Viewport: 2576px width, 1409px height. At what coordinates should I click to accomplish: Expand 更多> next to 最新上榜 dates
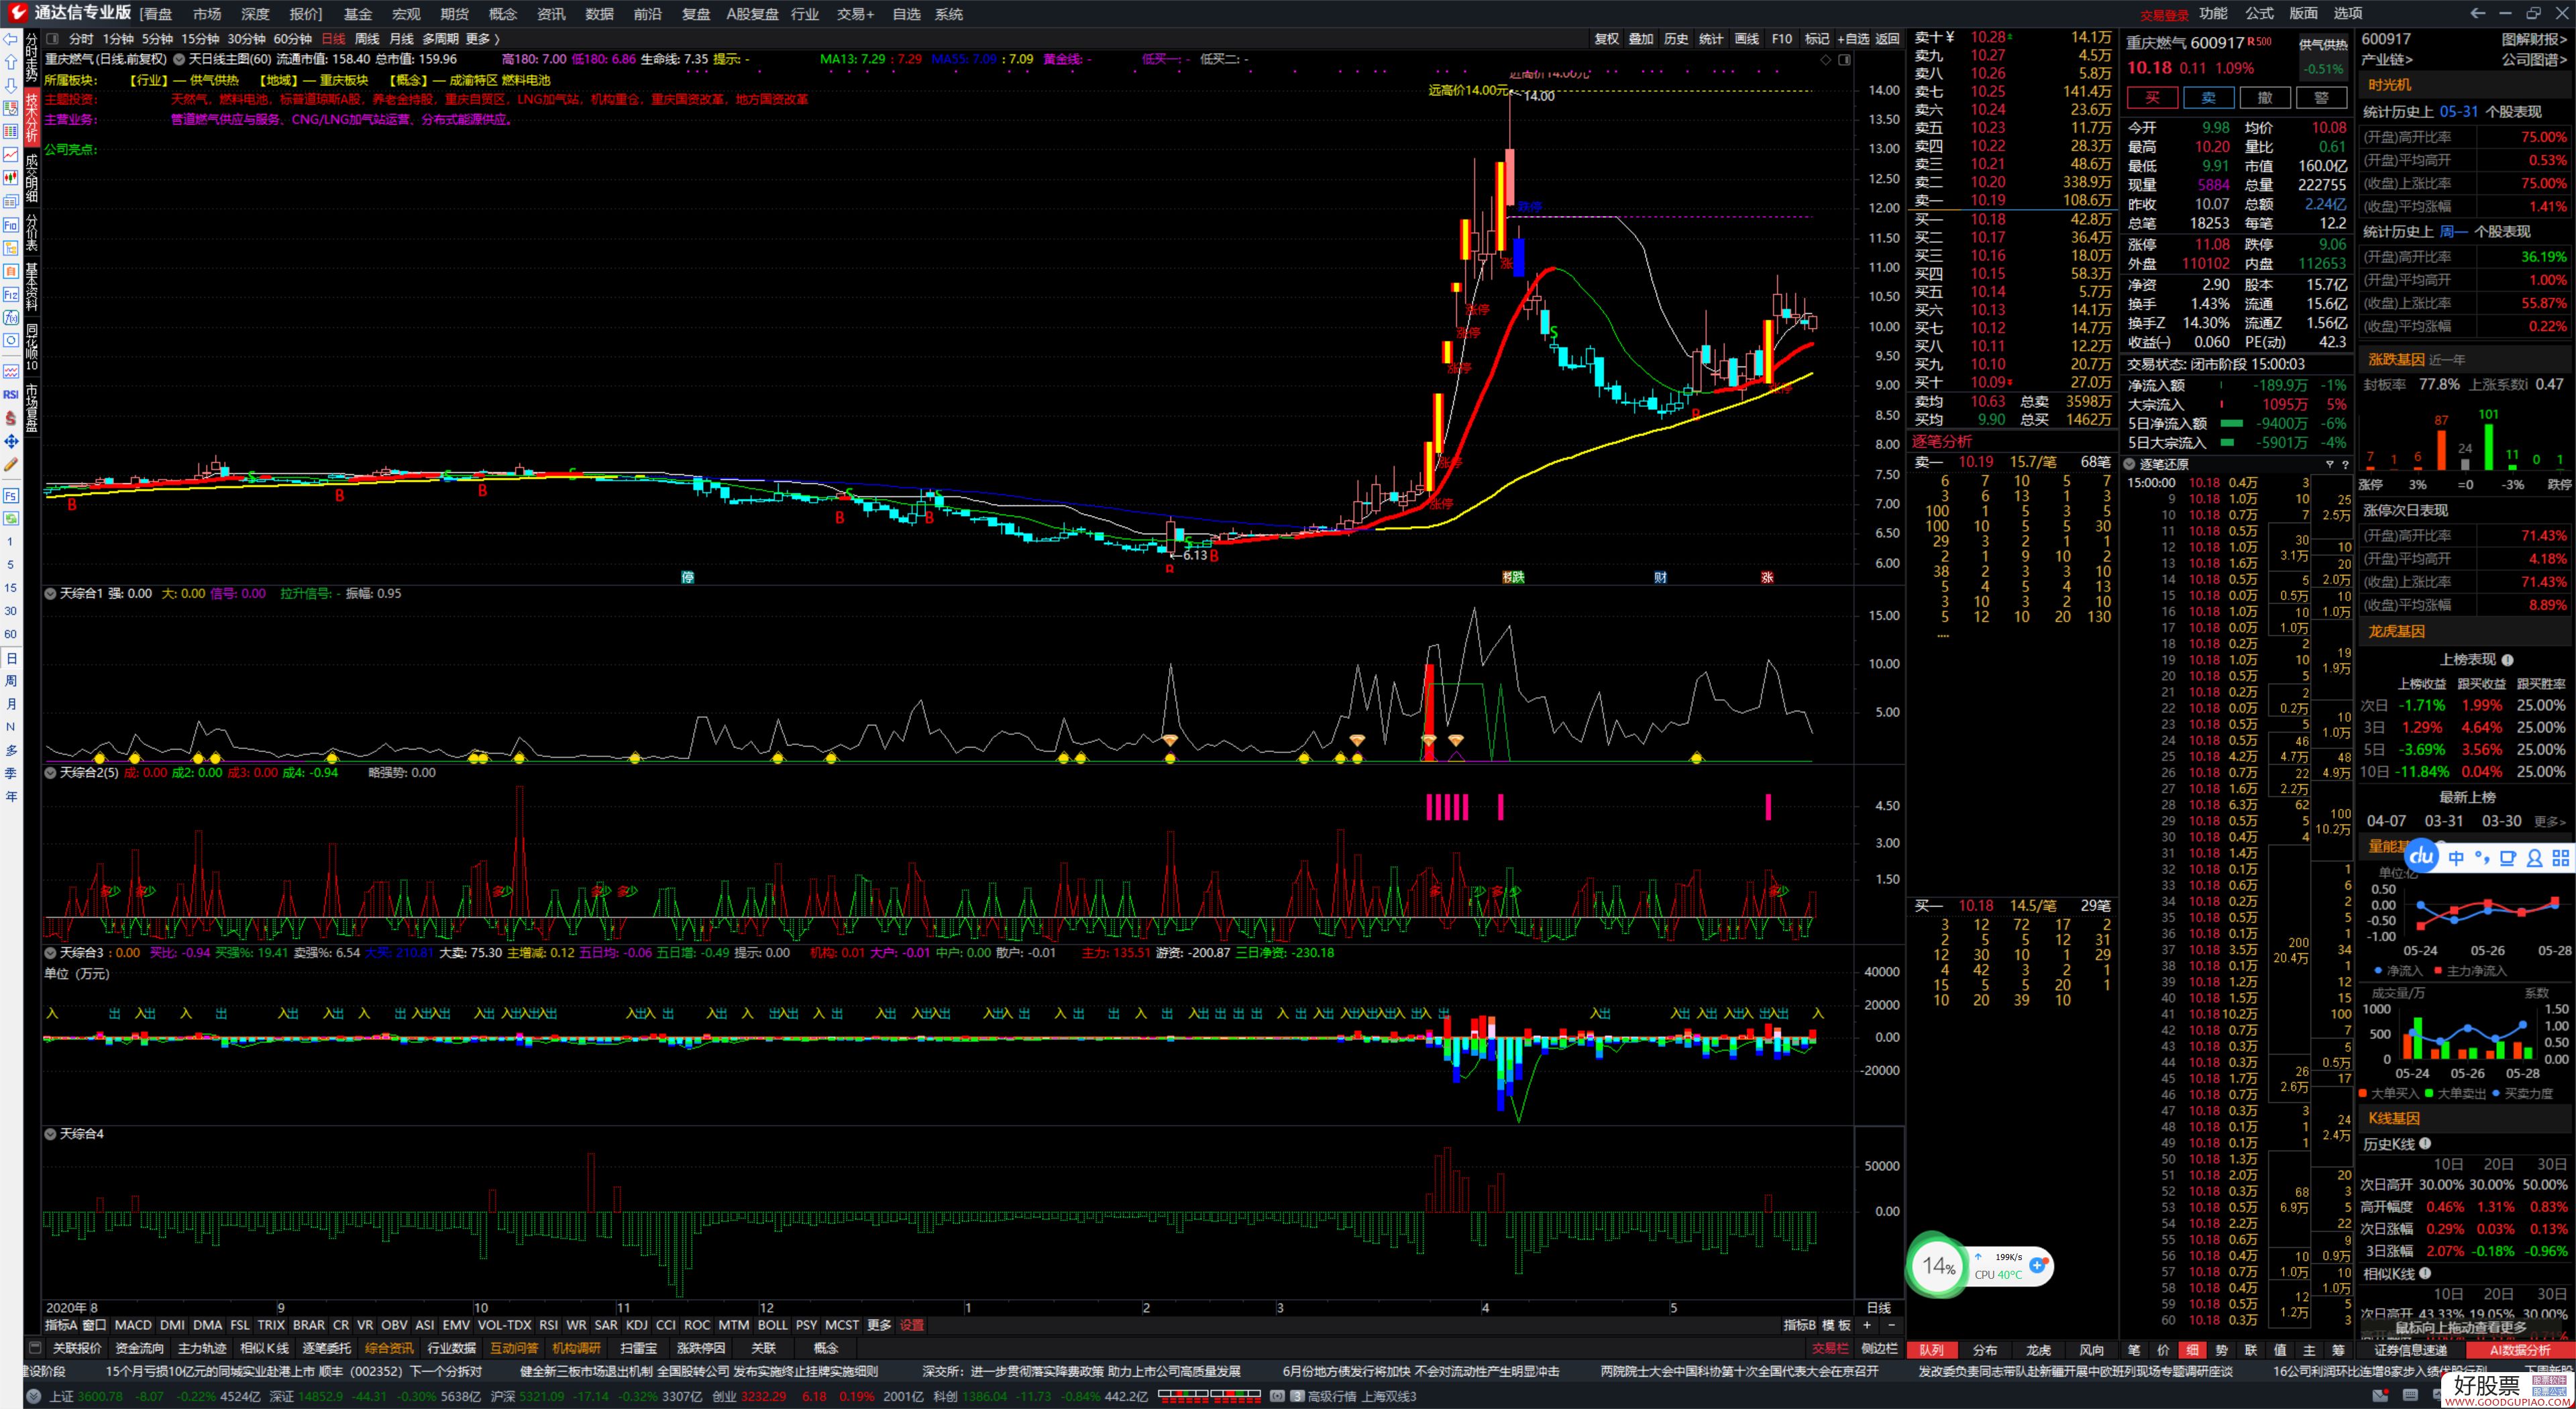2549,822
